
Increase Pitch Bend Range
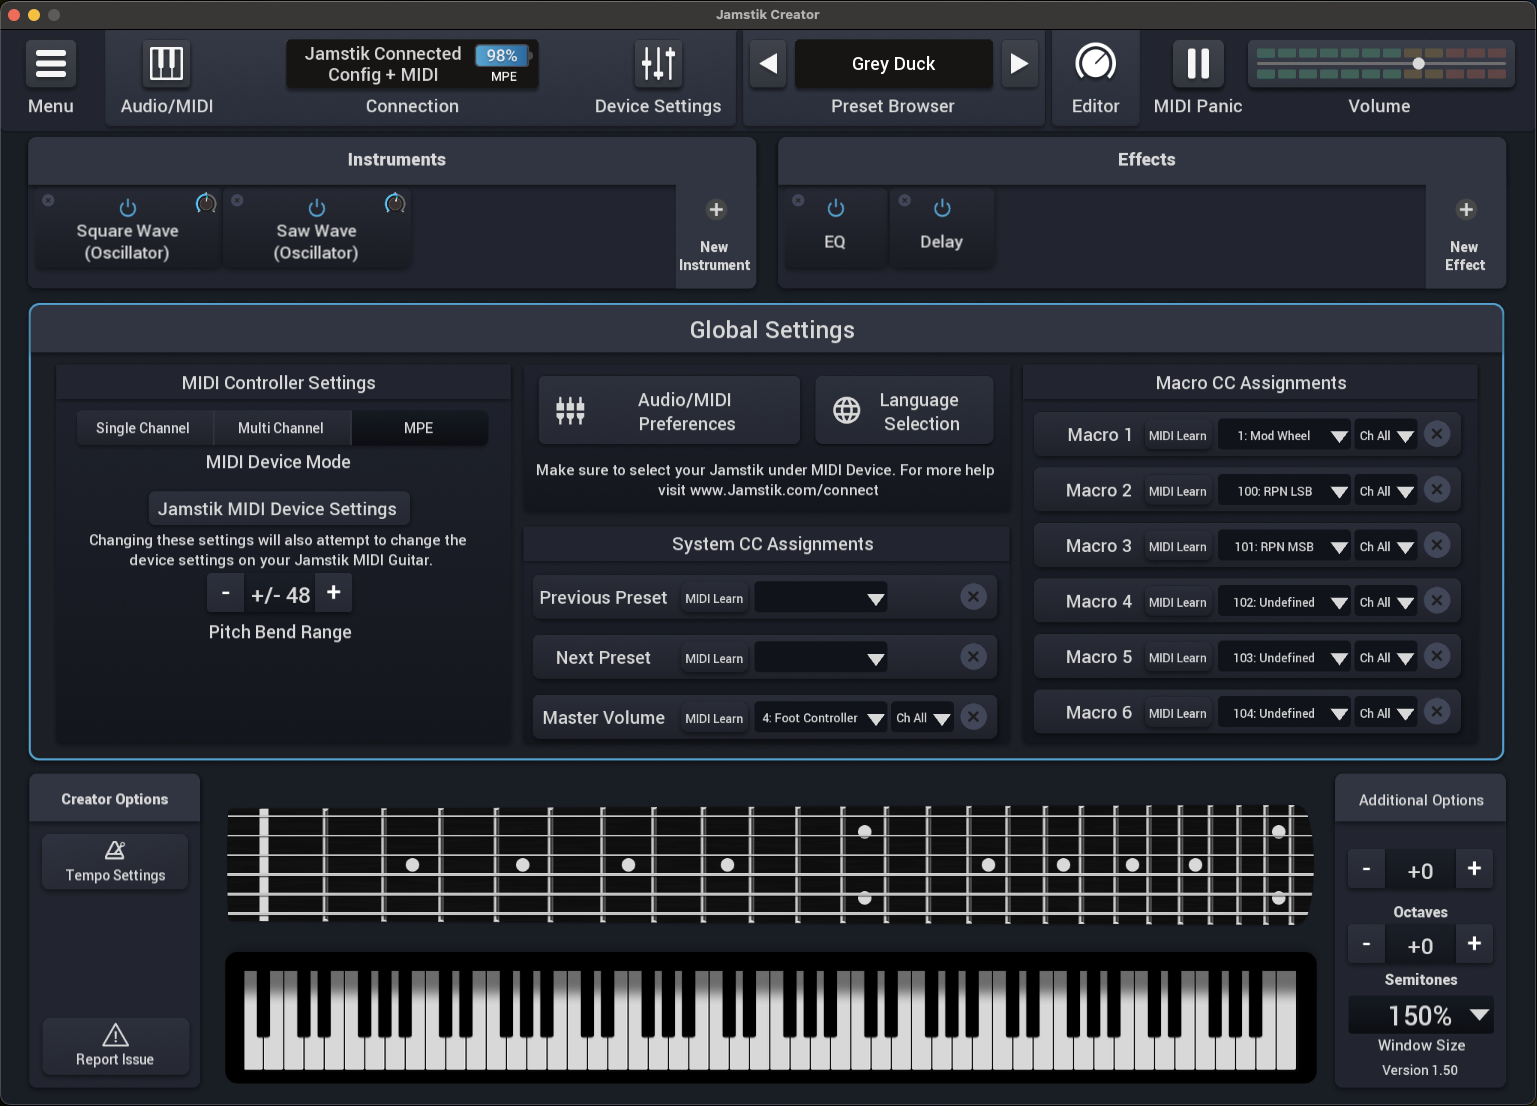tap(334, 593)
